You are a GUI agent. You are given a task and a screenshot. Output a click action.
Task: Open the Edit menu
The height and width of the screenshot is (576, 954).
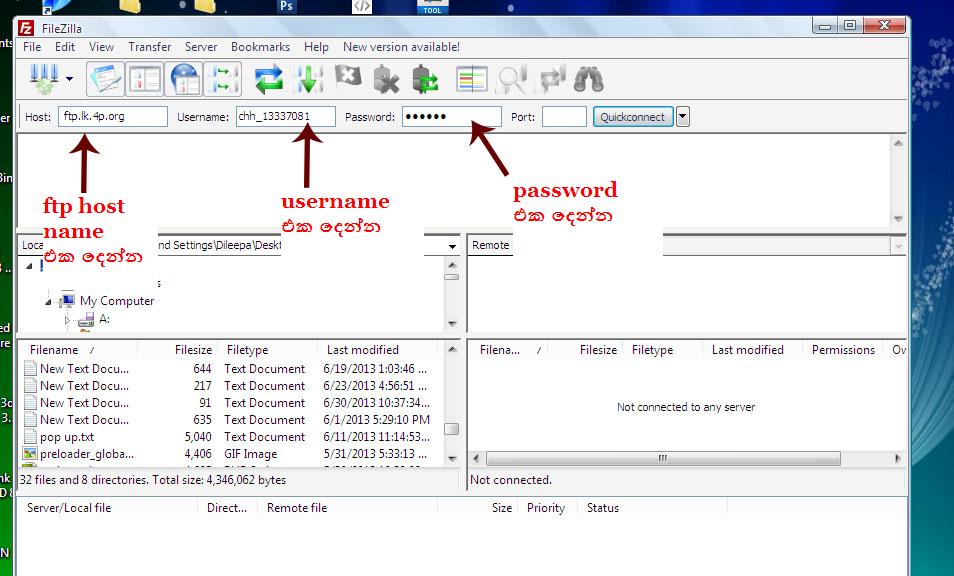pos(64,47)
